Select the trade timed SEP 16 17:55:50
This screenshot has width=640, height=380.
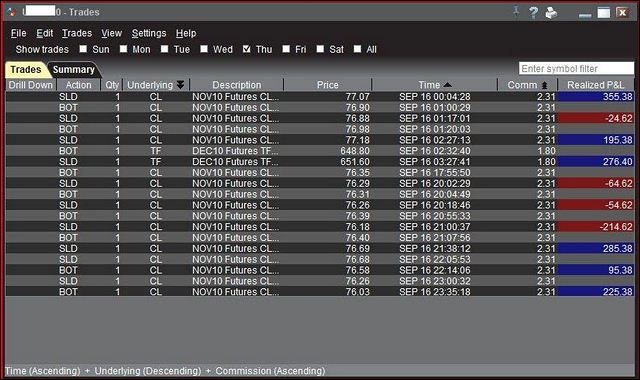[320, 173]
